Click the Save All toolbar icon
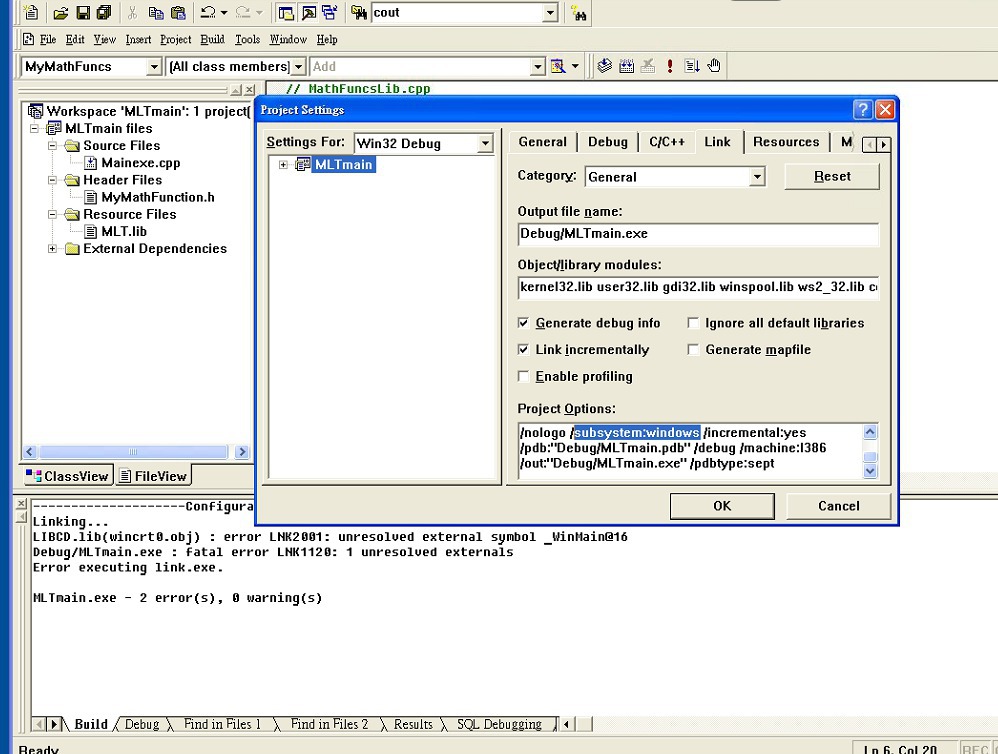Screen dimensions: 998x754 click(x=103, y=13)
